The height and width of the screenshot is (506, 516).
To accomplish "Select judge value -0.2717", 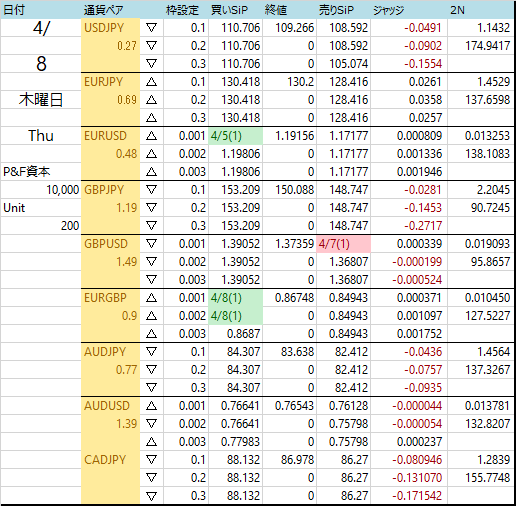I will [x=423, y=226].
